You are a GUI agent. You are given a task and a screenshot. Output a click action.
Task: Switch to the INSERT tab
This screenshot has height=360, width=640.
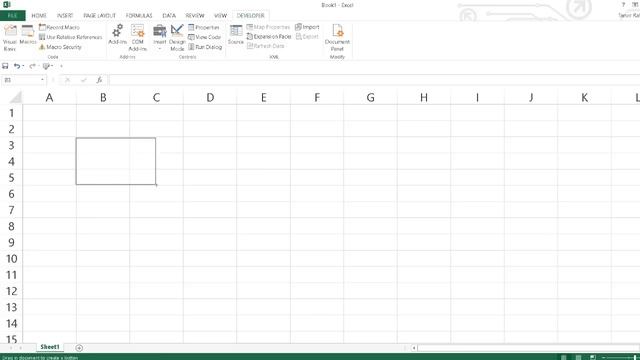pos(65,16)
